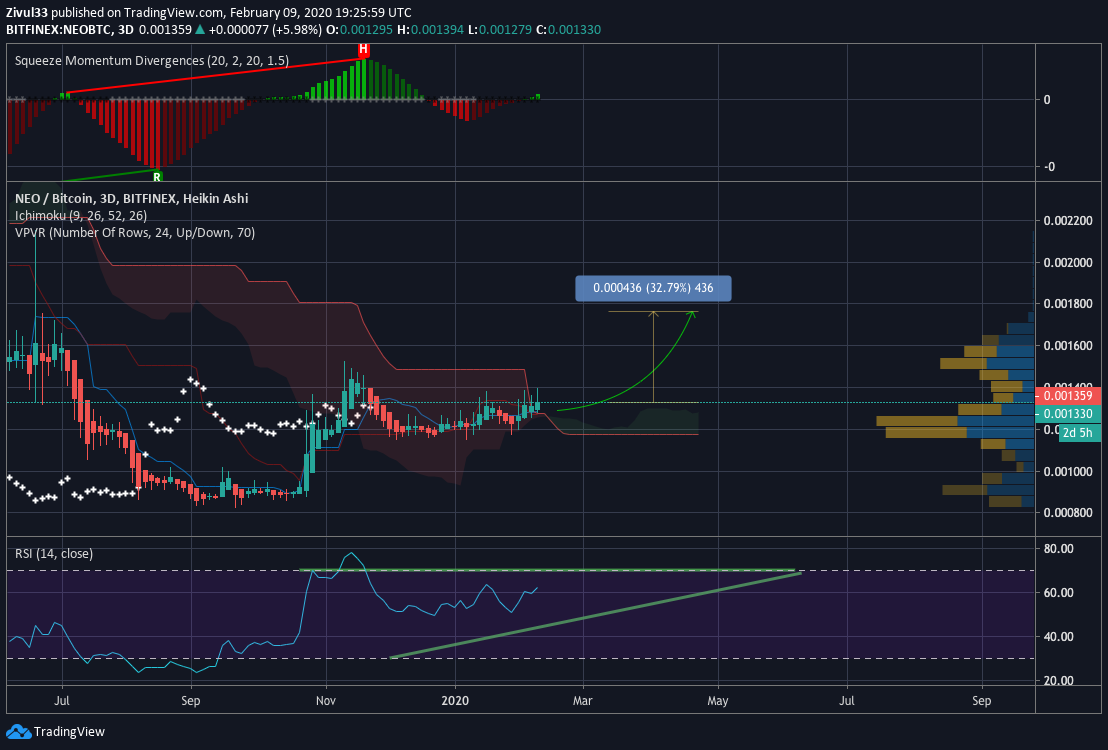Click the red 0.001359 price tag

pos(1068,396)
